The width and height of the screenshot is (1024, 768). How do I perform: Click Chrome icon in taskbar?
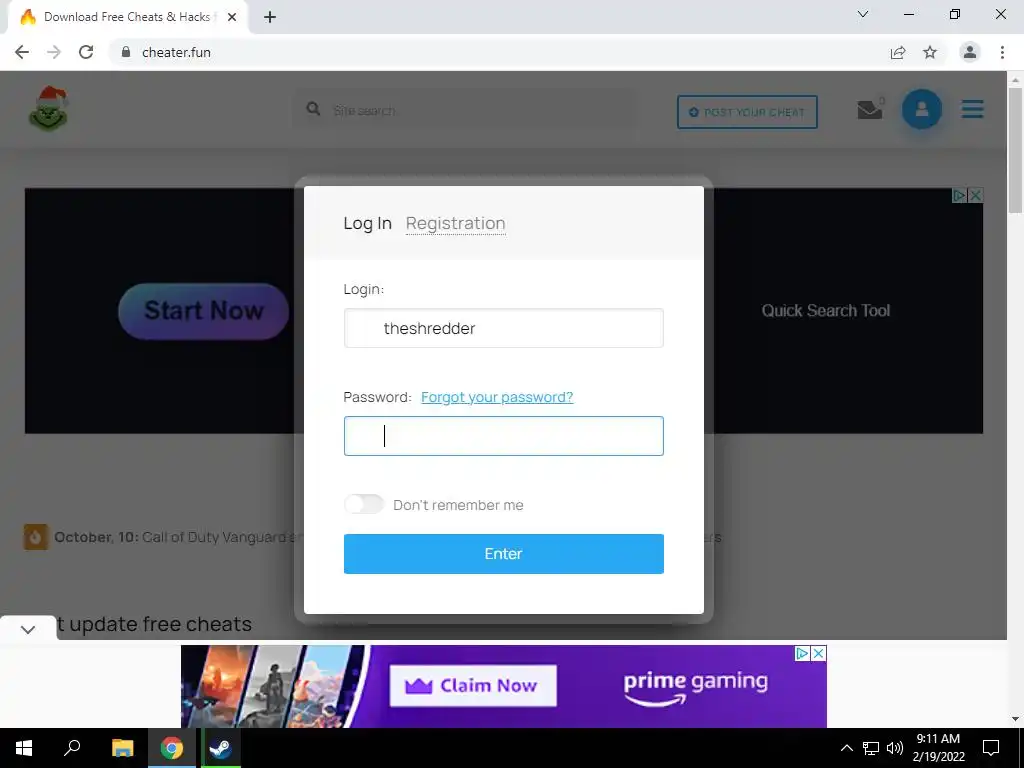(x=172, y=748)
